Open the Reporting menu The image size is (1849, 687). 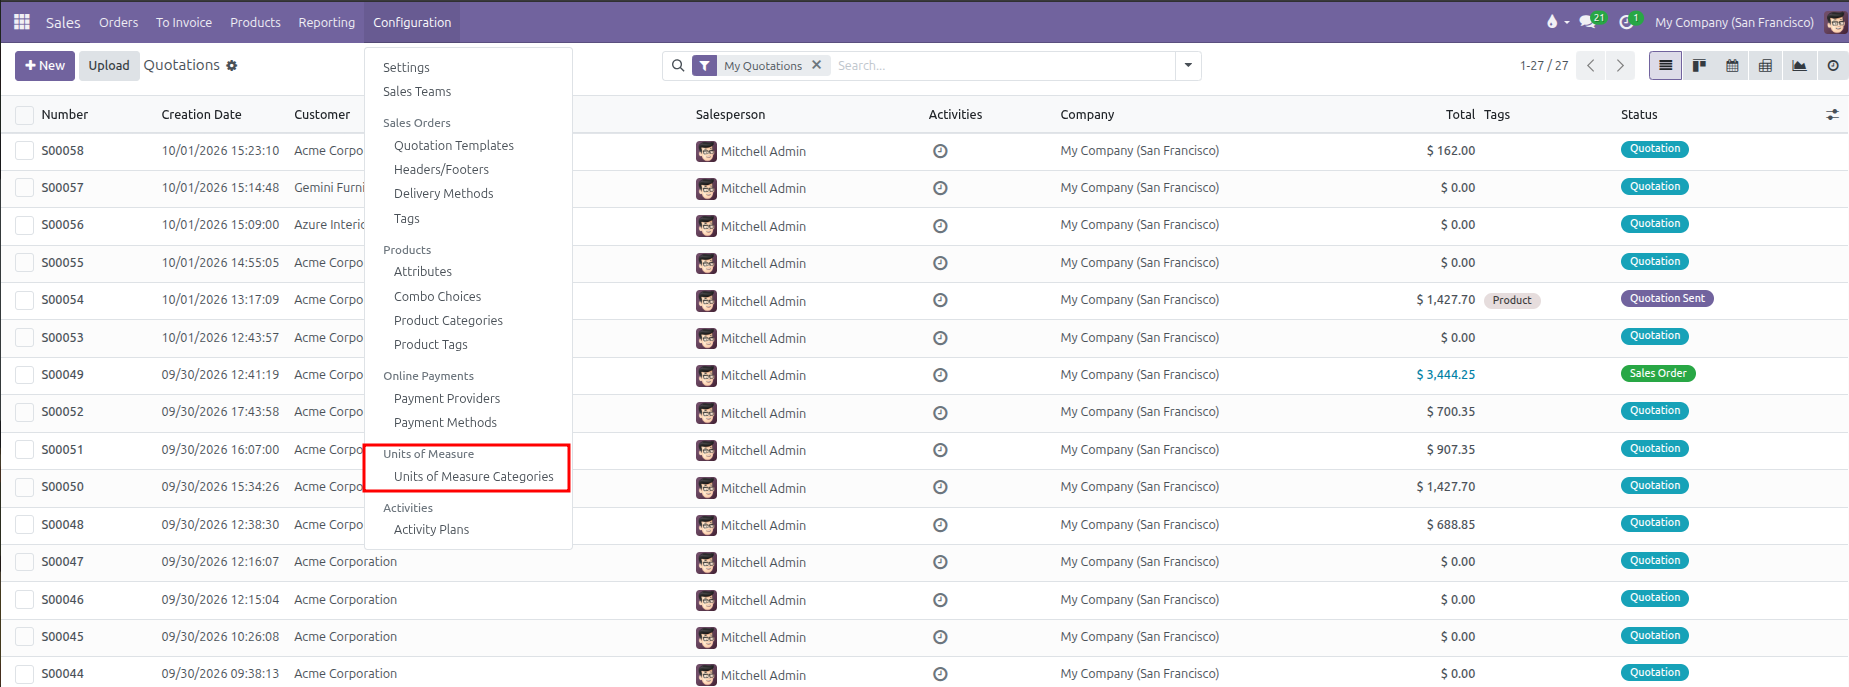326,22
